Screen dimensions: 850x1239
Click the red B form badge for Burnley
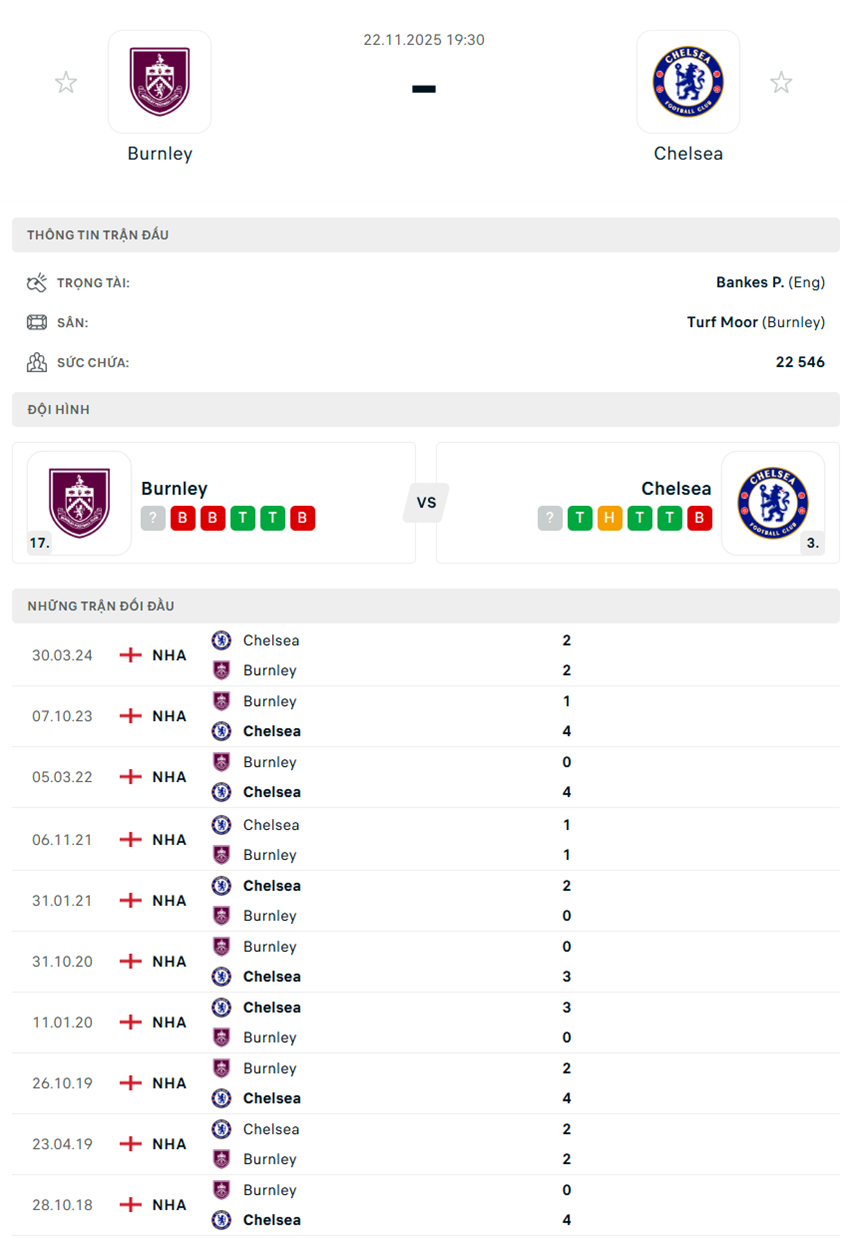(183, 518)
